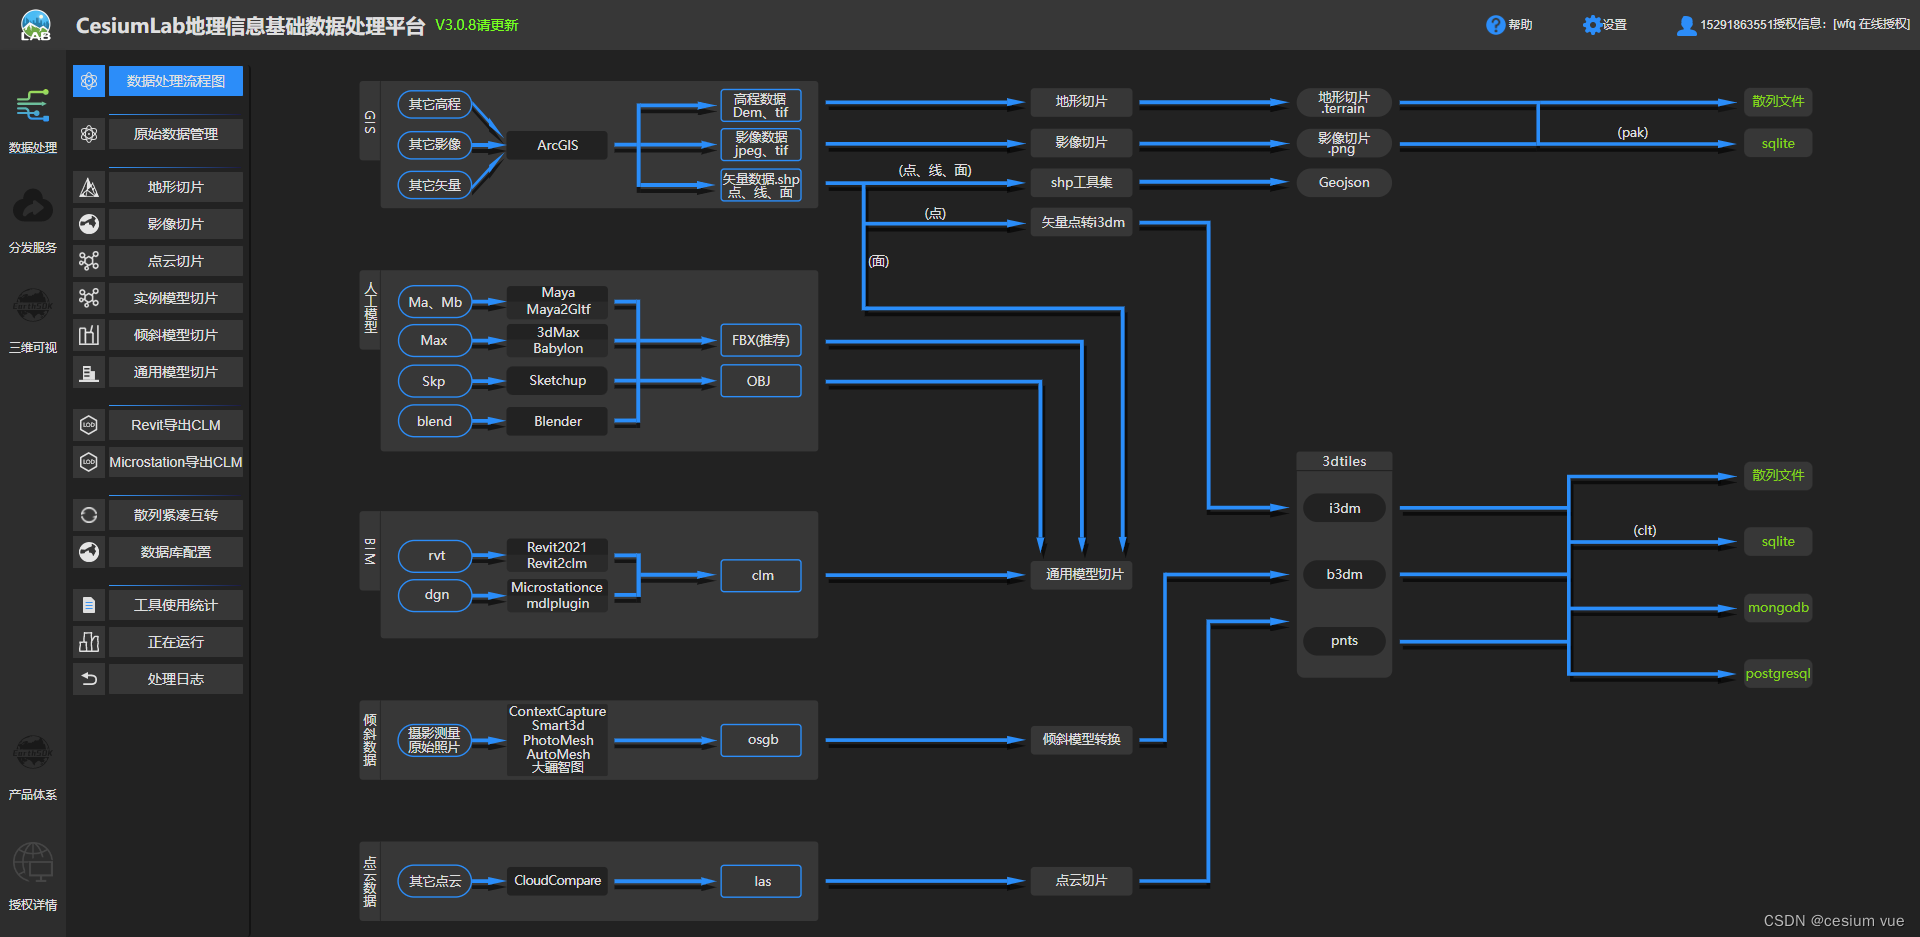Open the 工具使用统计 menu item
The height and width of the screenshot is (937, 1920).
[x=176, y=605]
